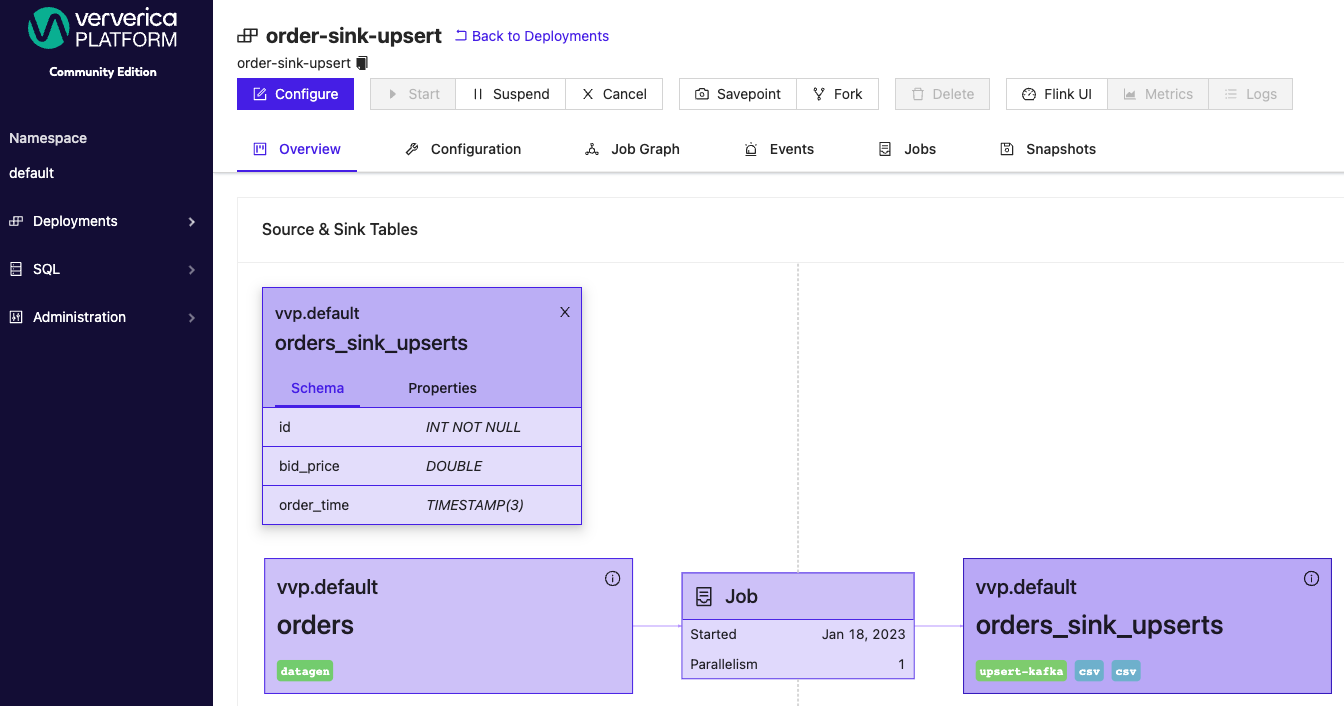Expand the SQL sidebar section chevron
1344x706 pixels.
(192, 269)
